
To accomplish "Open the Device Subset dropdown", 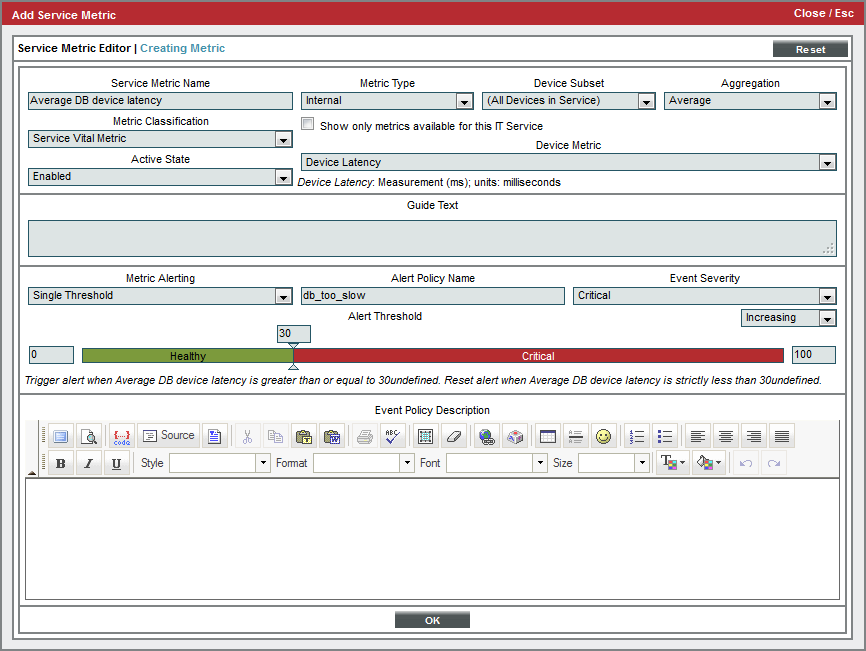I will [x=645, y=101].
